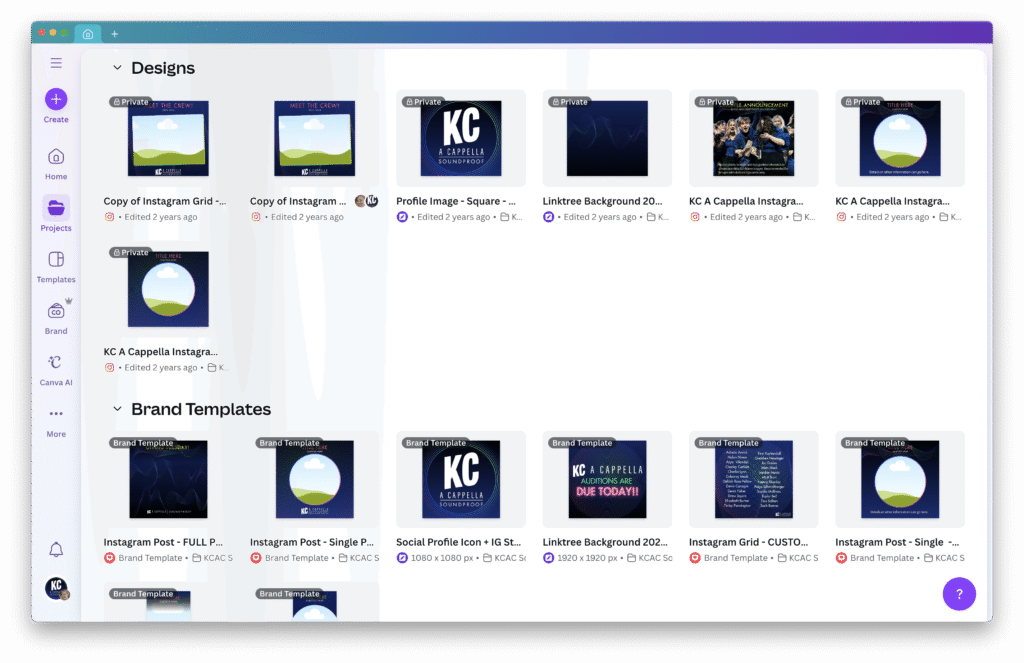This screenshot has width=1024, height=663.
Task: Open KC A Cappella announcement photo design
Action: [753, 138]
